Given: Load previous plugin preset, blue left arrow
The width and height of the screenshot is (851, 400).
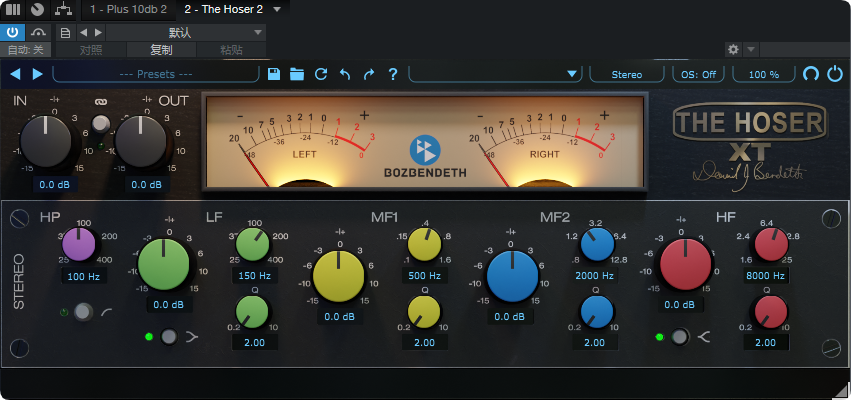Looking at the screenshot, I should click(x=15, y=74).
